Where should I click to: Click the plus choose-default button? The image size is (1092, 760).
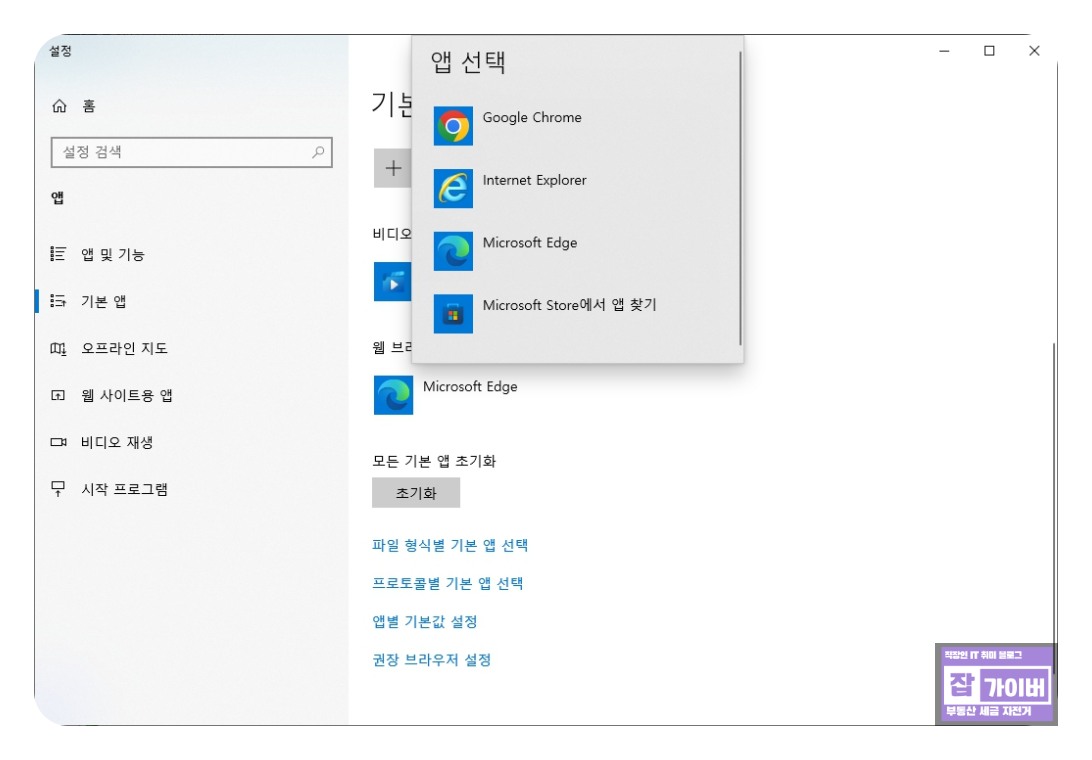[393, 168]
